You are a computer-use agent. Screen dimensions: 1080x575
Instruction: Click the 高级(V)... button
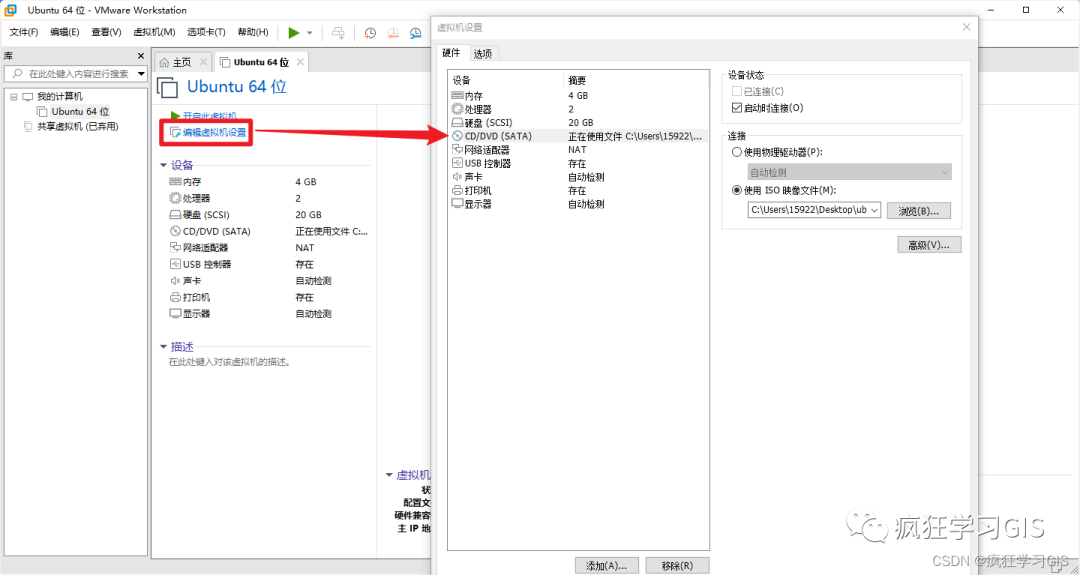pos(929,244)
